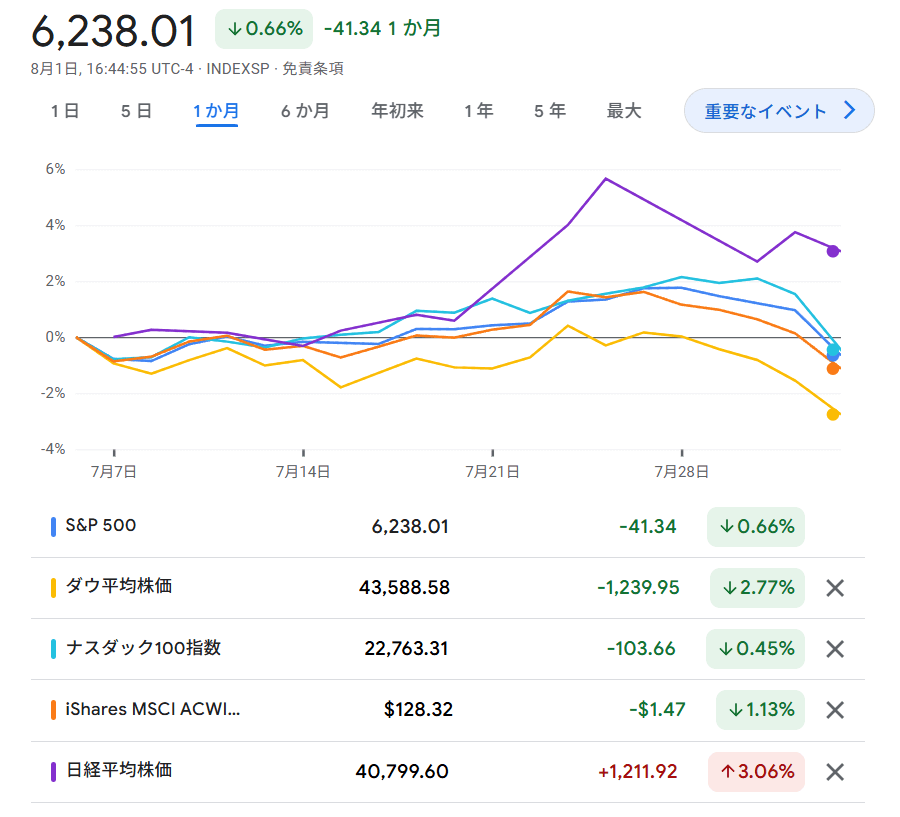The height and width of the screenshot is (817, 900).
Task: Click the headline -41.34 1か月 text
Action: pyautogui.click(x=382, y=28)
